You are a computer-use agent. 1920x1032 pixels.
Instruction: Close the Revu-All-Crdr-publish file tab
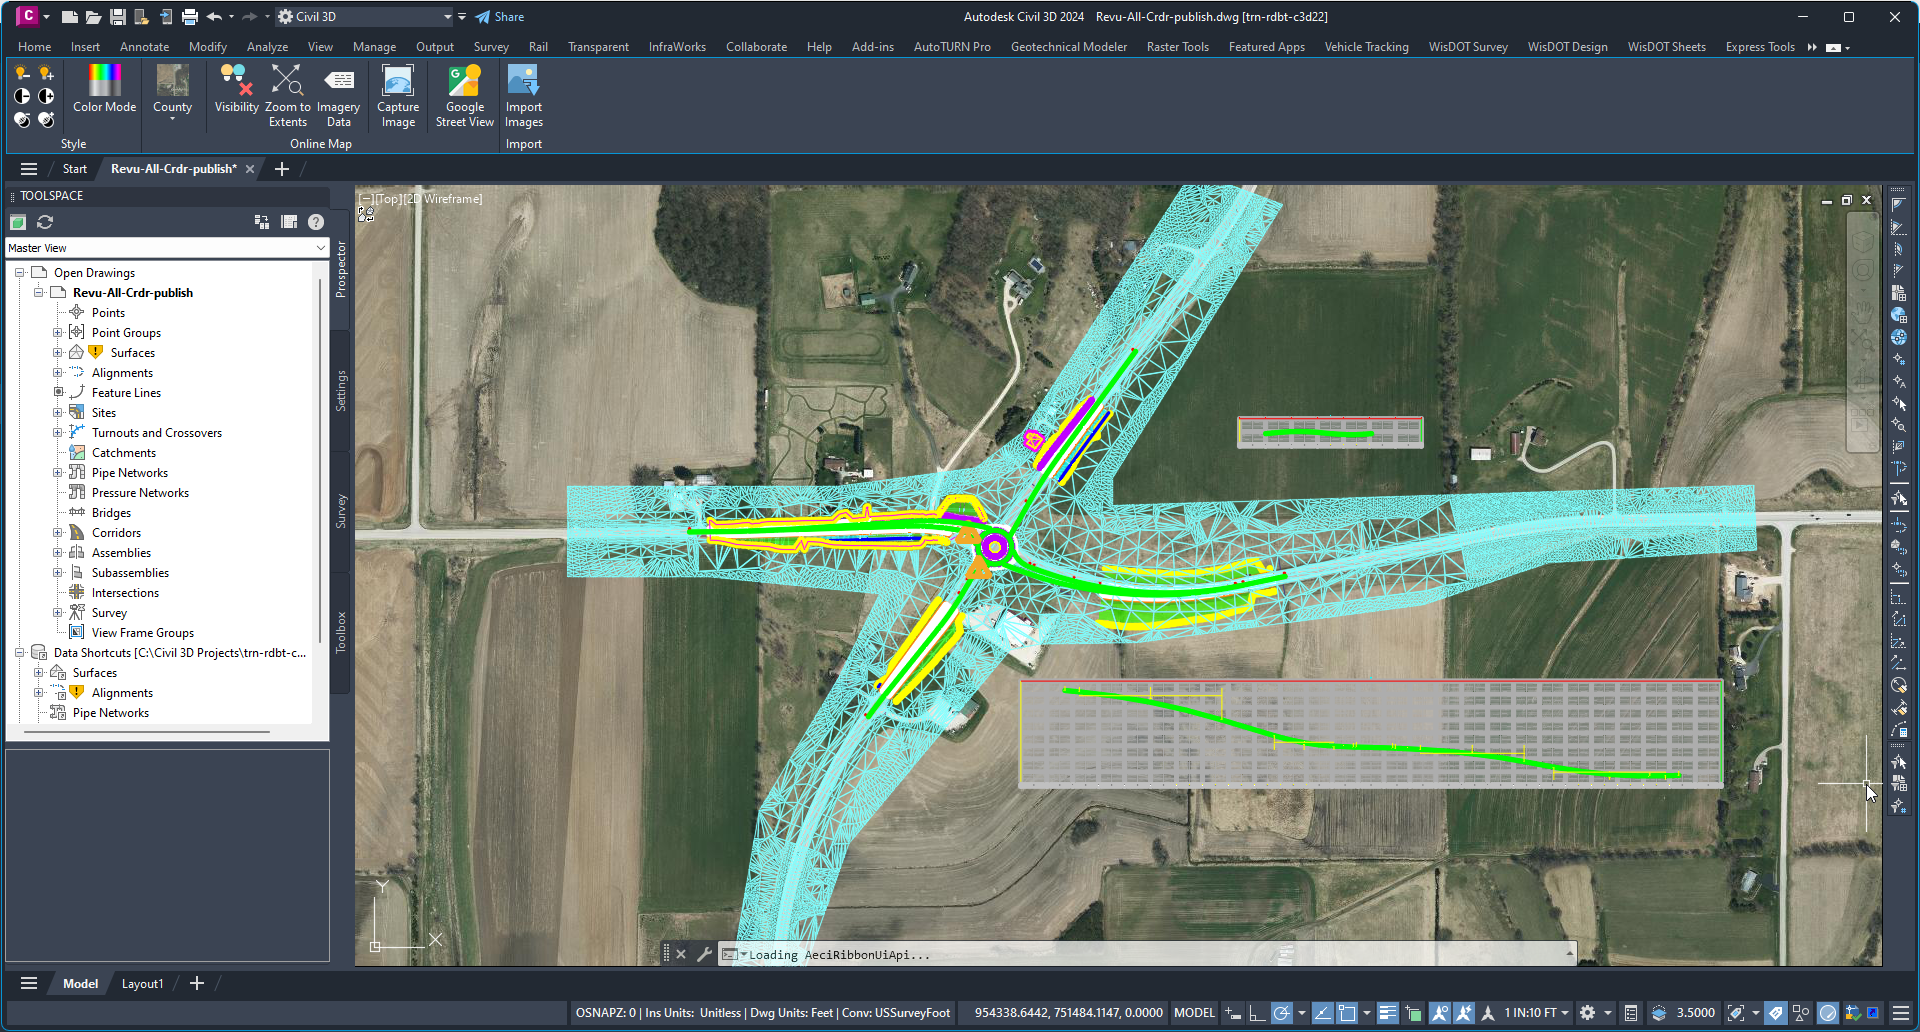pyautogui.click(x=250, y=169)
